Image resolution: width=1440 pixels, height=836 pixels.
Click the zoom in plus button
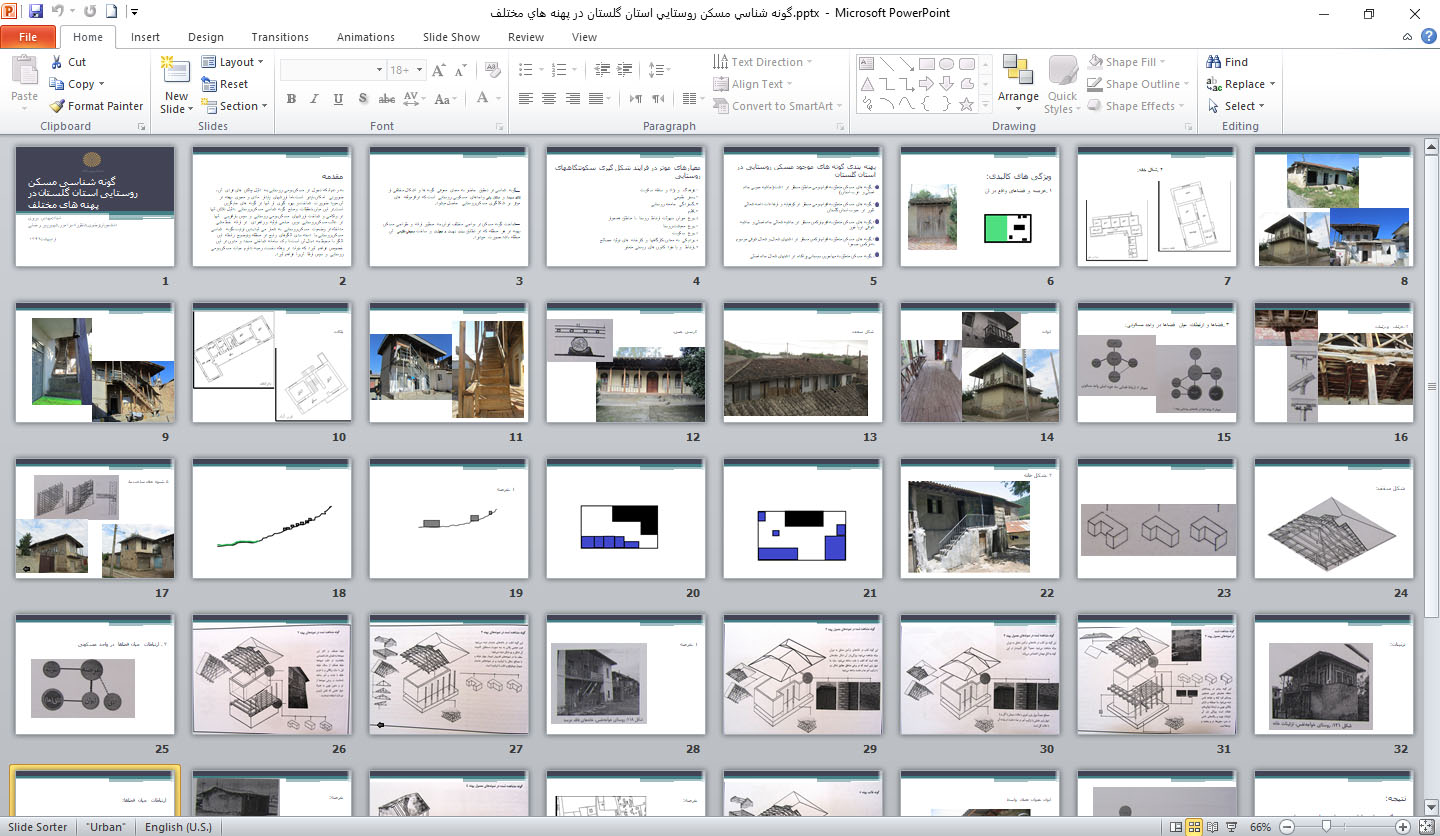[1403, 827]
